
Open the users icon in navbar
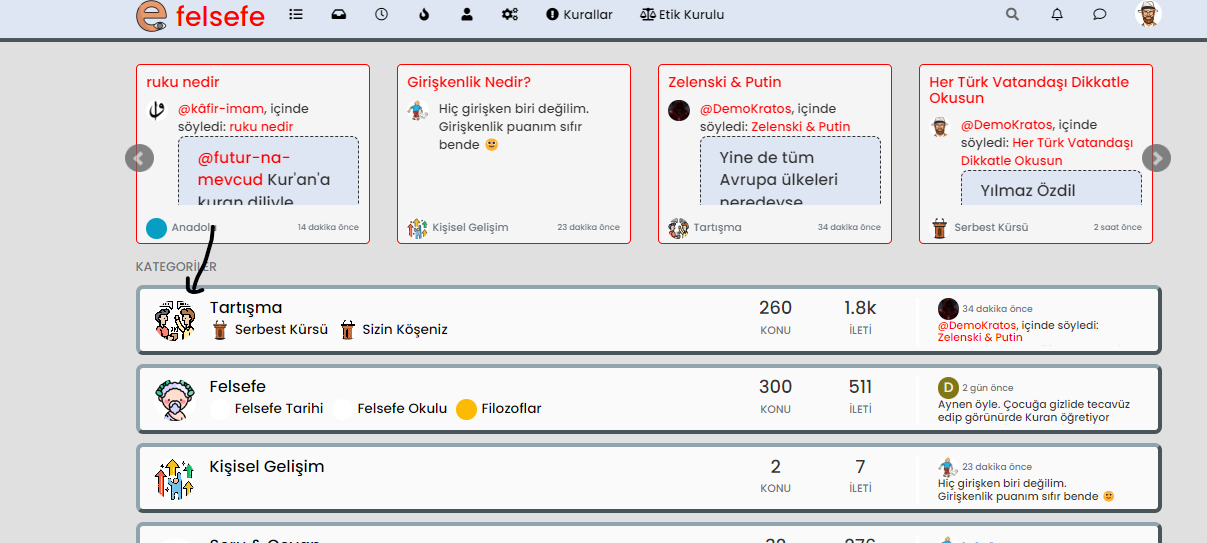tap(466, 15)
